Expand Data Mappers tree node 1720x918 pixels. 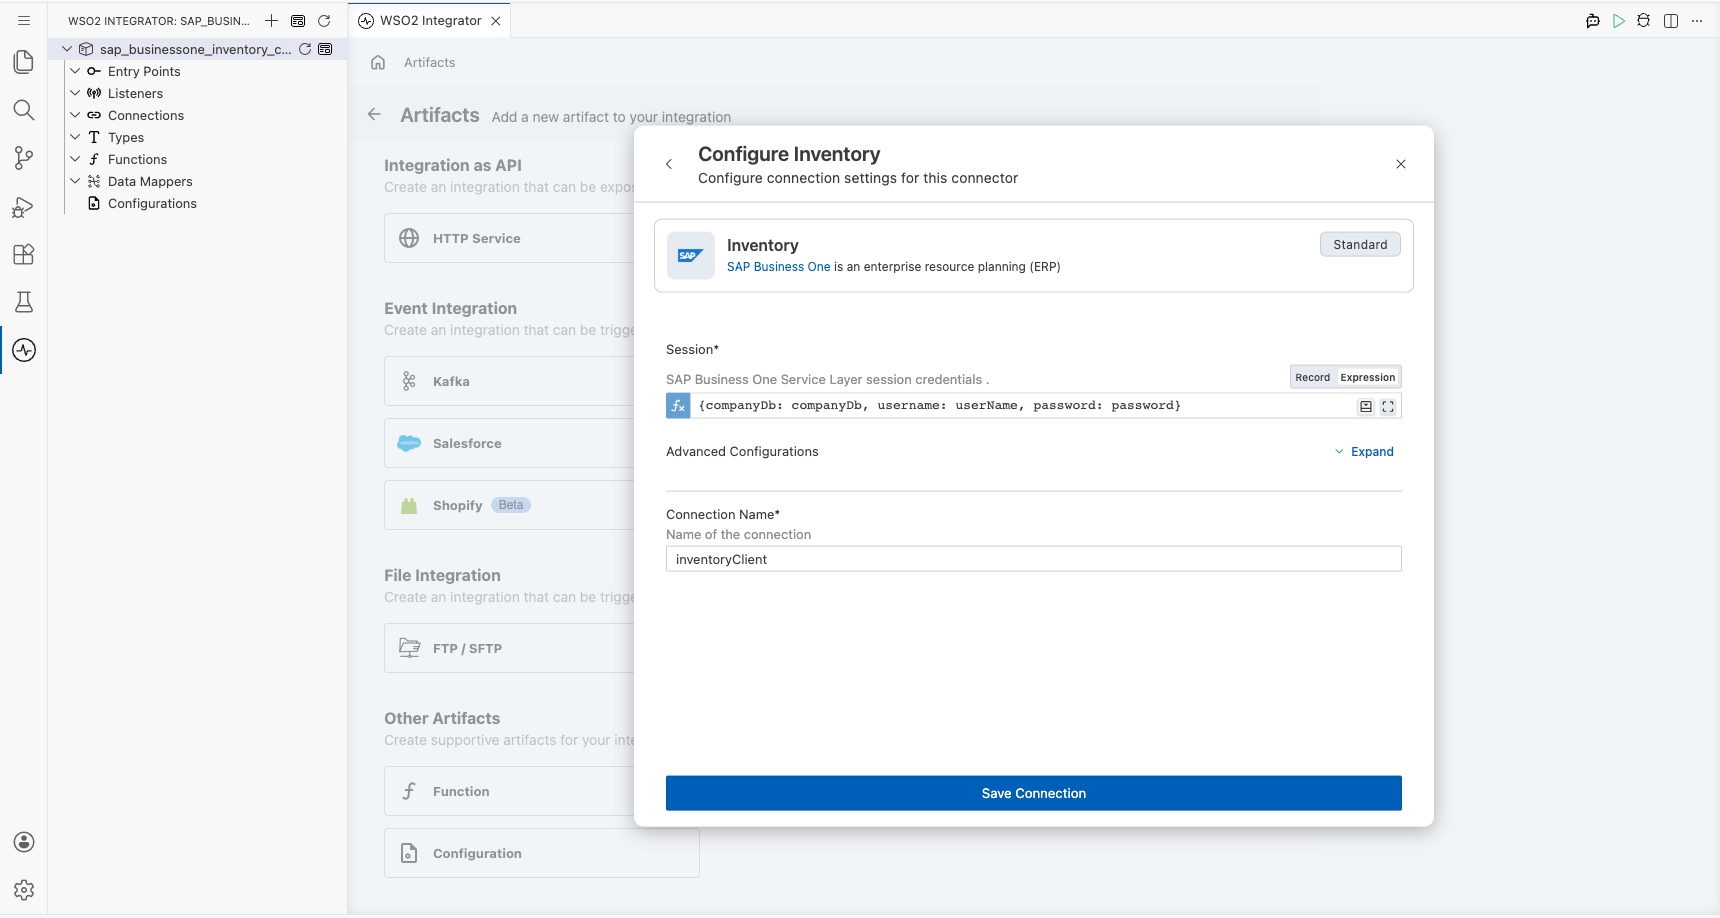[x=75, y=181]
